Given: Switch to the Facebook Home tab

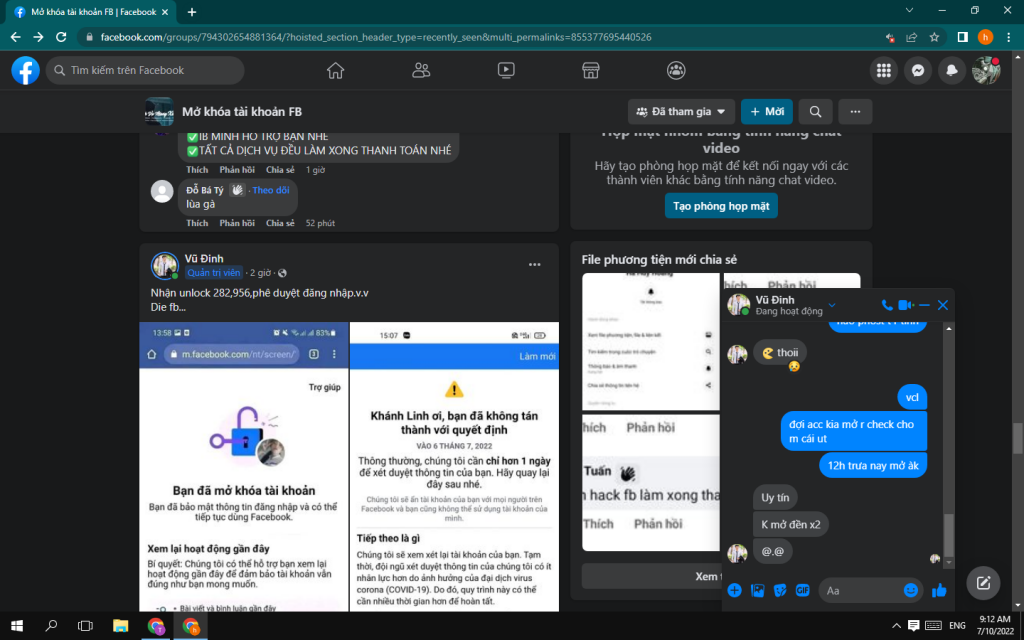Looking at the screenshot, I should point(335,70).
